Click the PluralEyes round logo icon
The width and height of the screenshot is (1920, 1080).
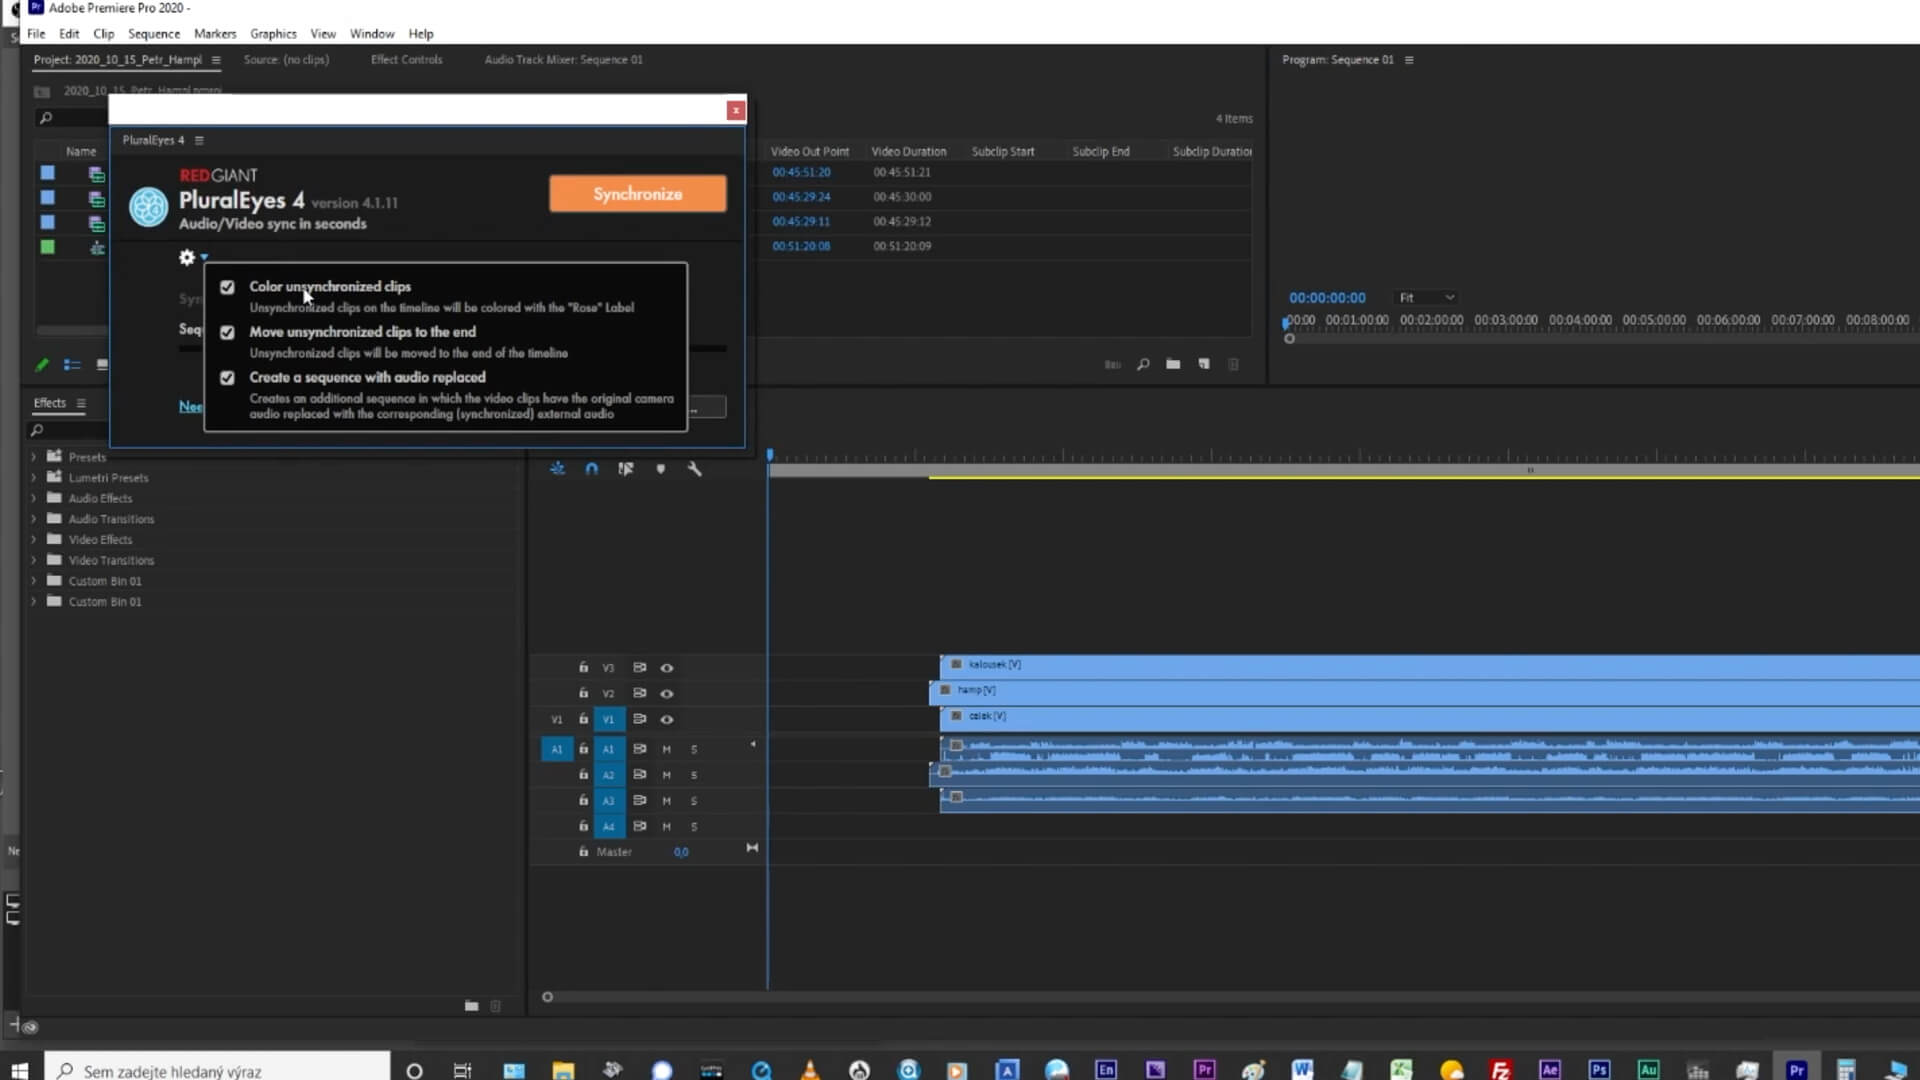click(149, 207)
